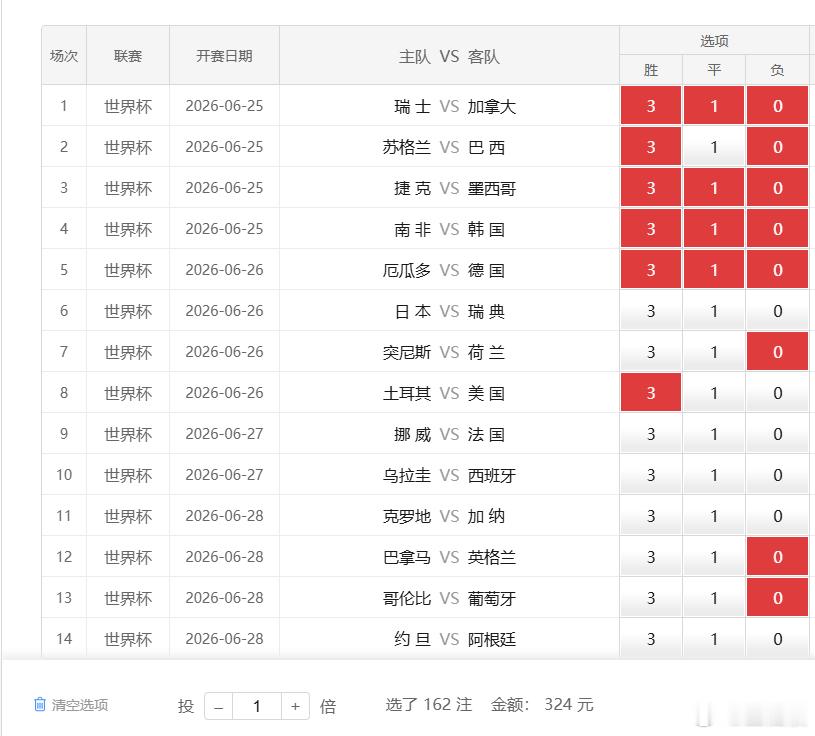Select draw (1) for 日本 VS 瑞典
This screenshot has height=736, width=815.
[x=714, y=311]
